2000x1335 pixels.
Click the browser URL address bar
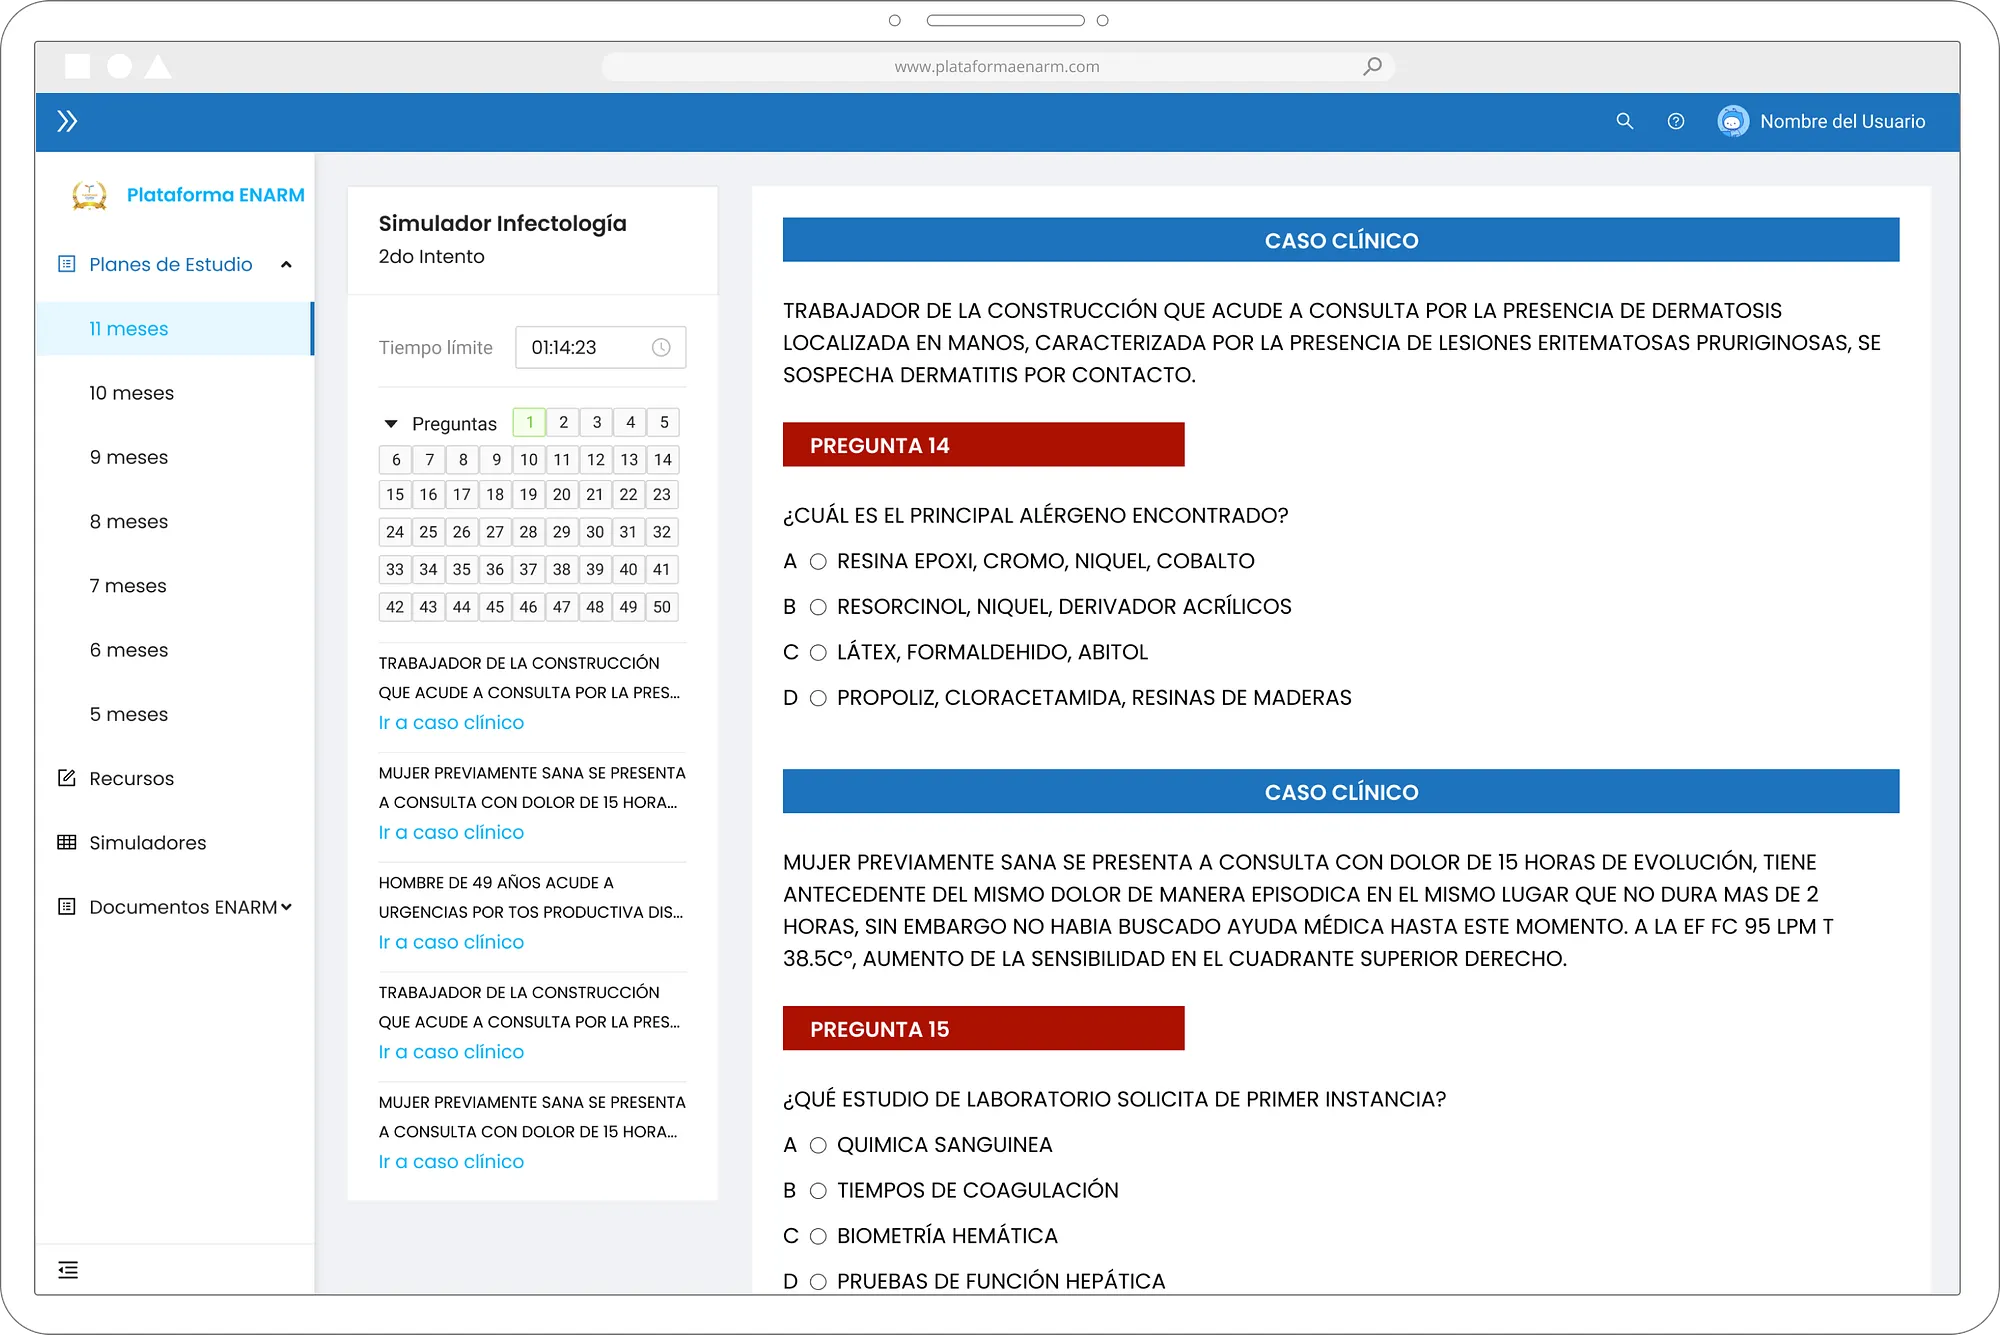point(998,66)
